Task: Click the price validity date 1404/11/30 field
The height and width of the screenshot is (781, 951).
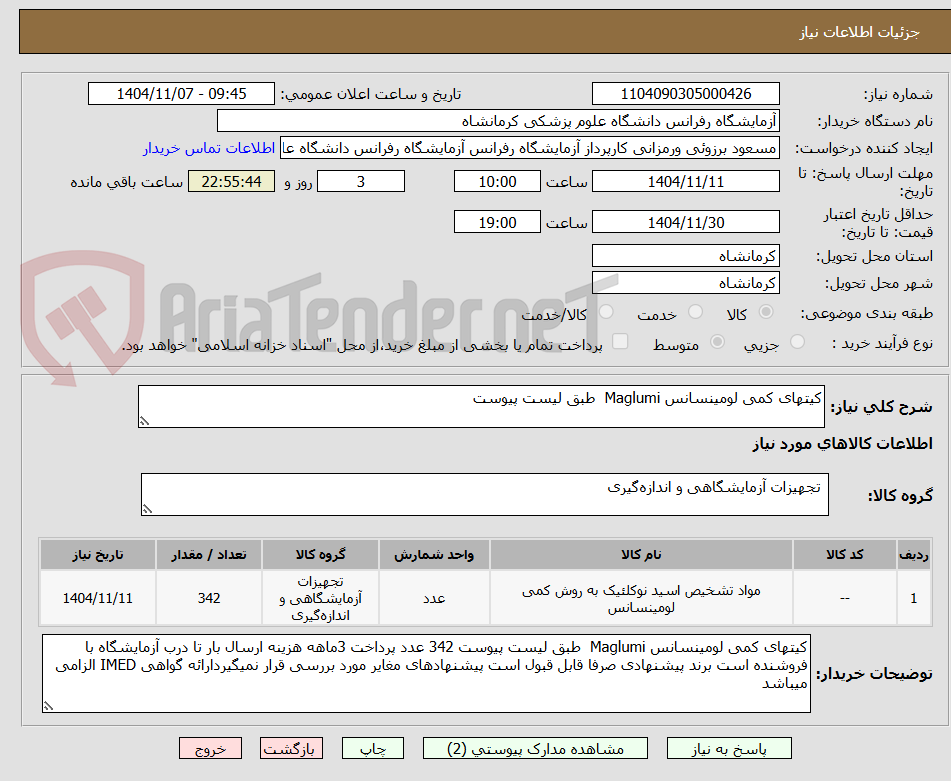Action: pyautogui.click(x=685, y=222)
